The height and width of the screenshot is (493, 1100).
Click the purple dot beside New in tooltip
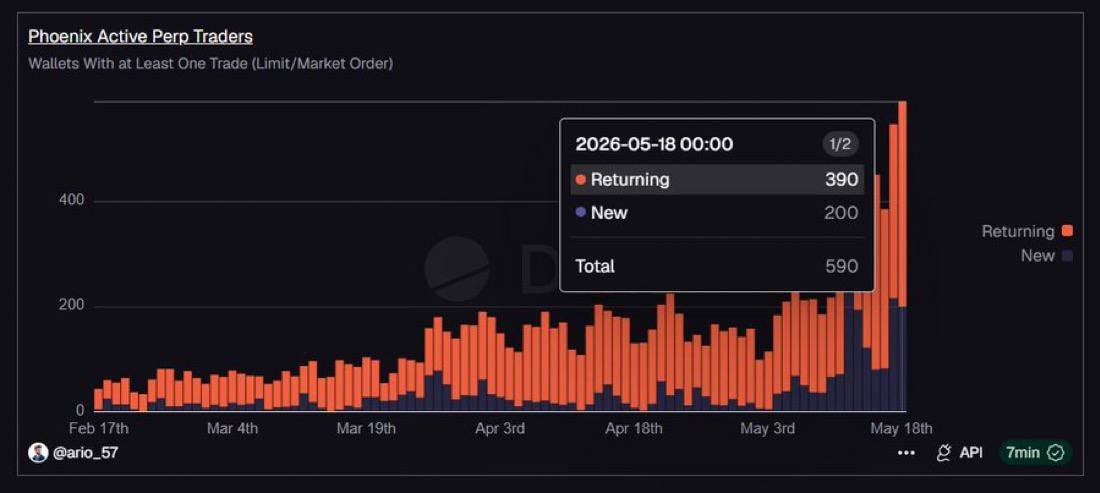pos(580,212)
